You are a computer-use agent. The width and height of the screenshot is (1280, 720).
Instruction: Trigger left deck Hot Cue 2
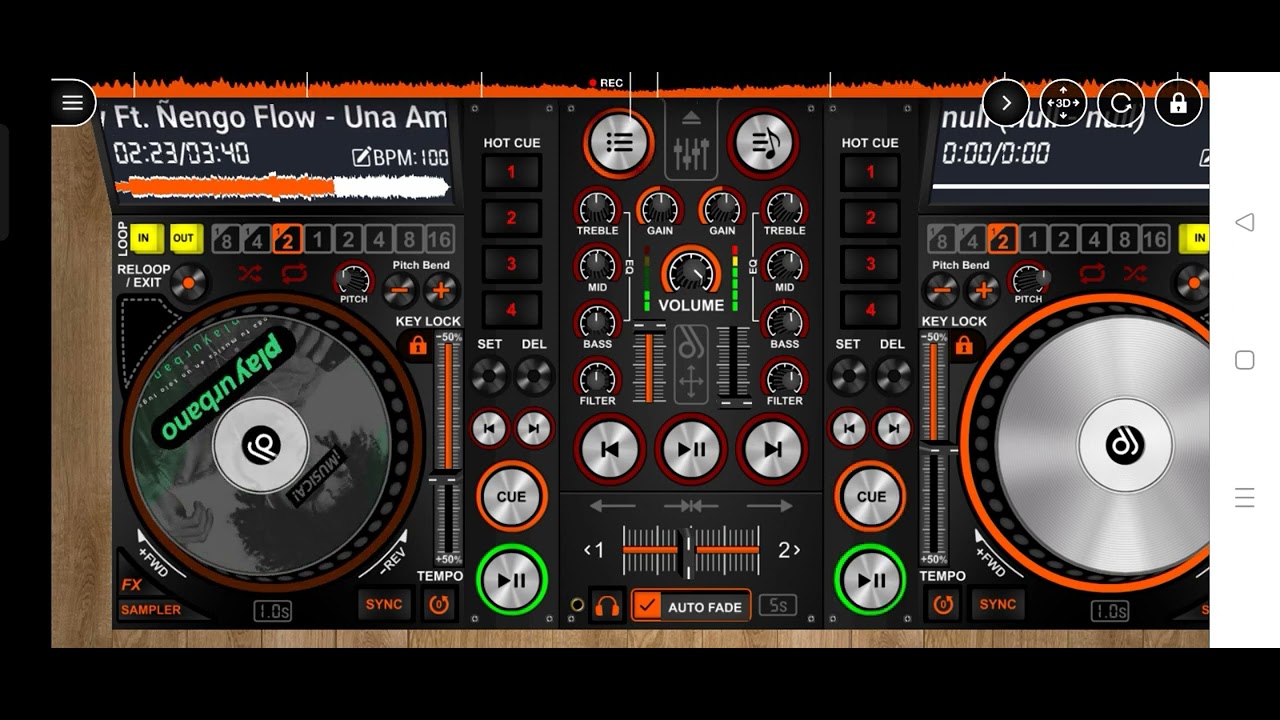coord(511,218)
